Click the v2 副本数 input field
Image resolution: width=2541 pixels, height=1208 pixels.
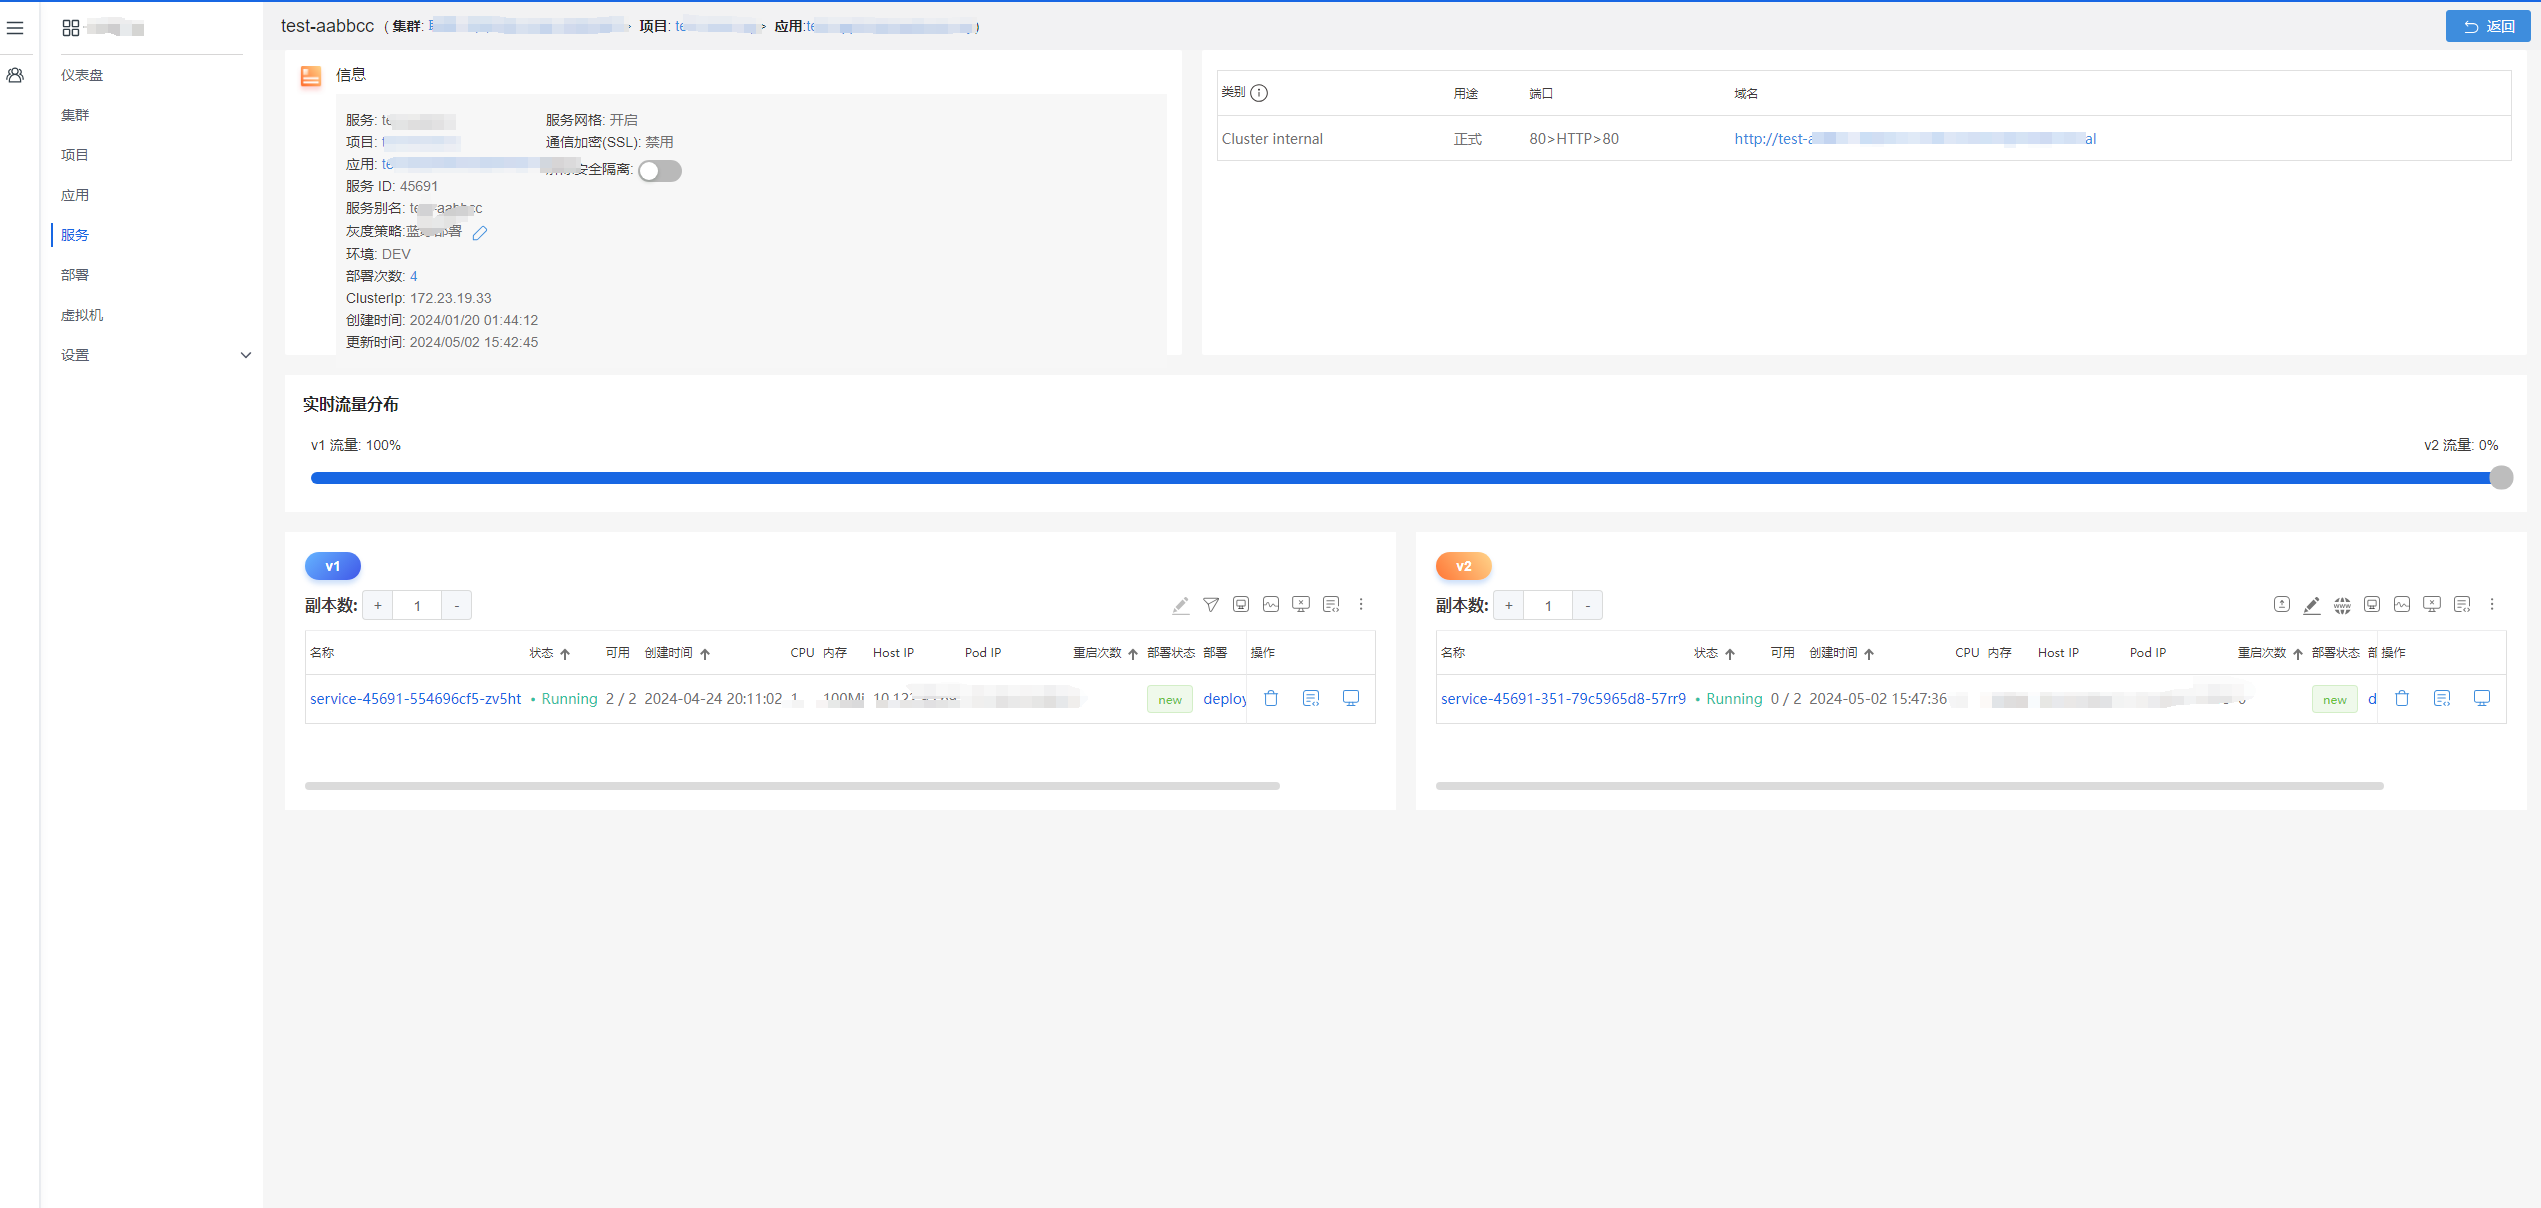(x=1548, y=605)
